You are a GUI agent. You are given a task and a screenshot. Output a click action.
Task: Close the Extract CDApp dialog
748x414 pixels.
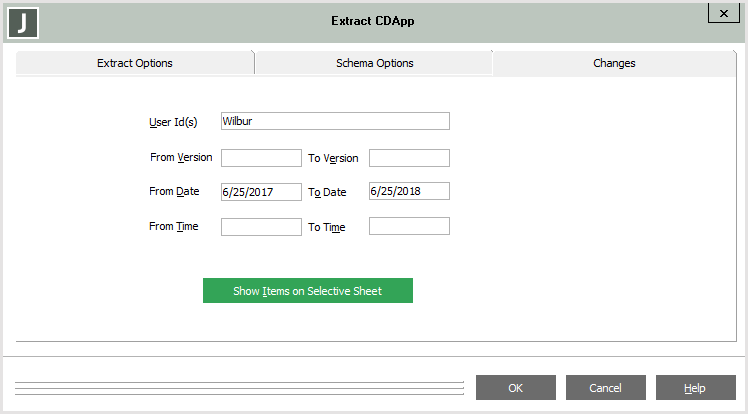tap(723, 13)
